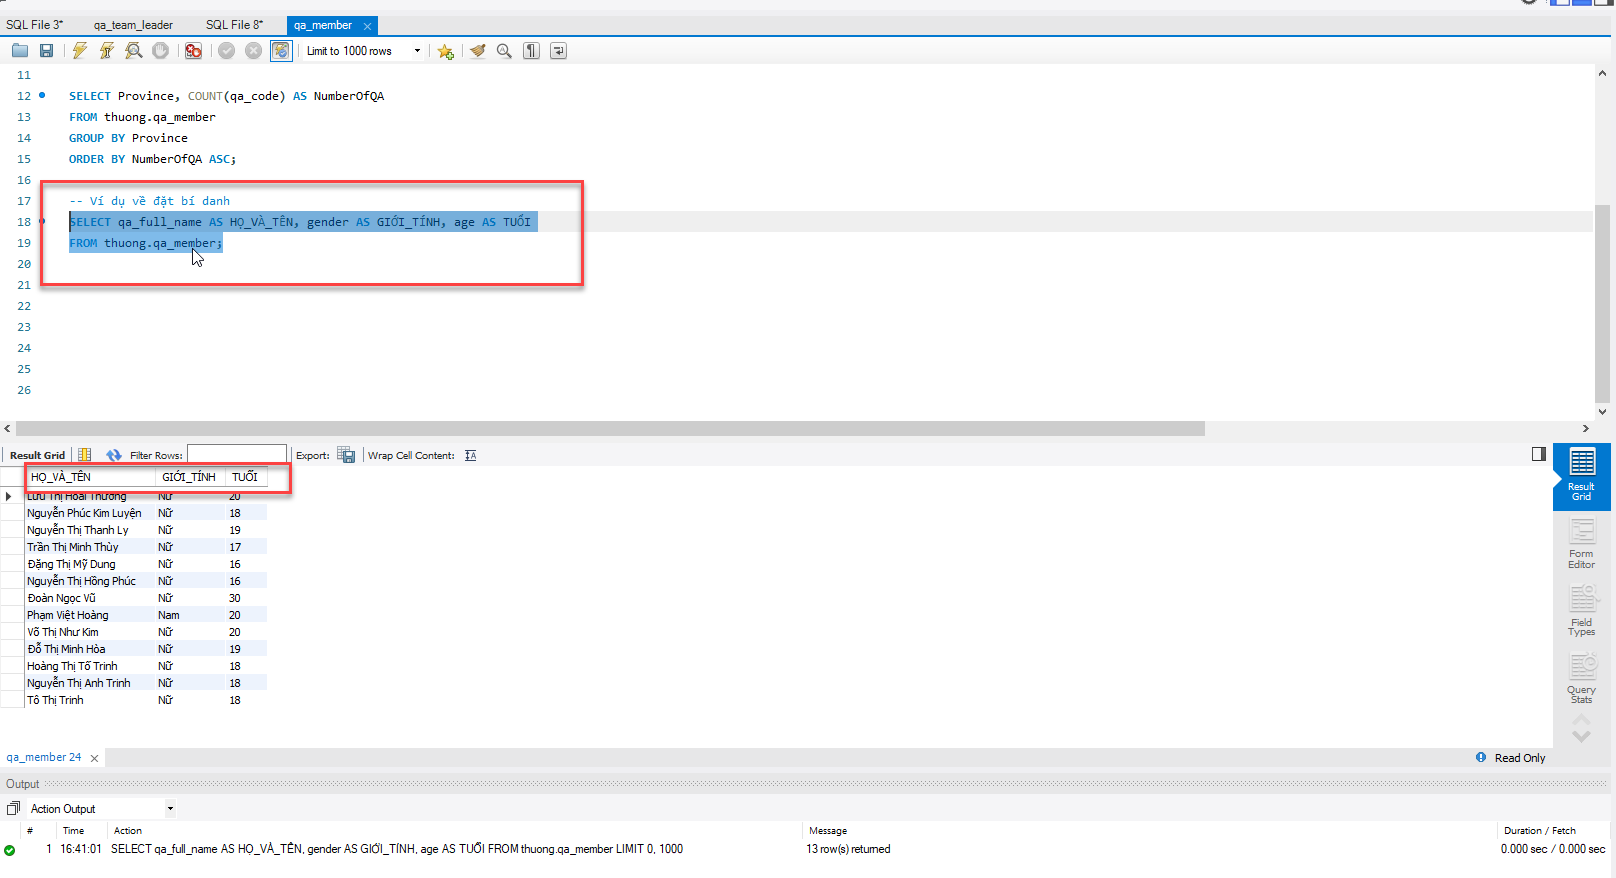Execute statement under cursor icon

click(107, 51)
